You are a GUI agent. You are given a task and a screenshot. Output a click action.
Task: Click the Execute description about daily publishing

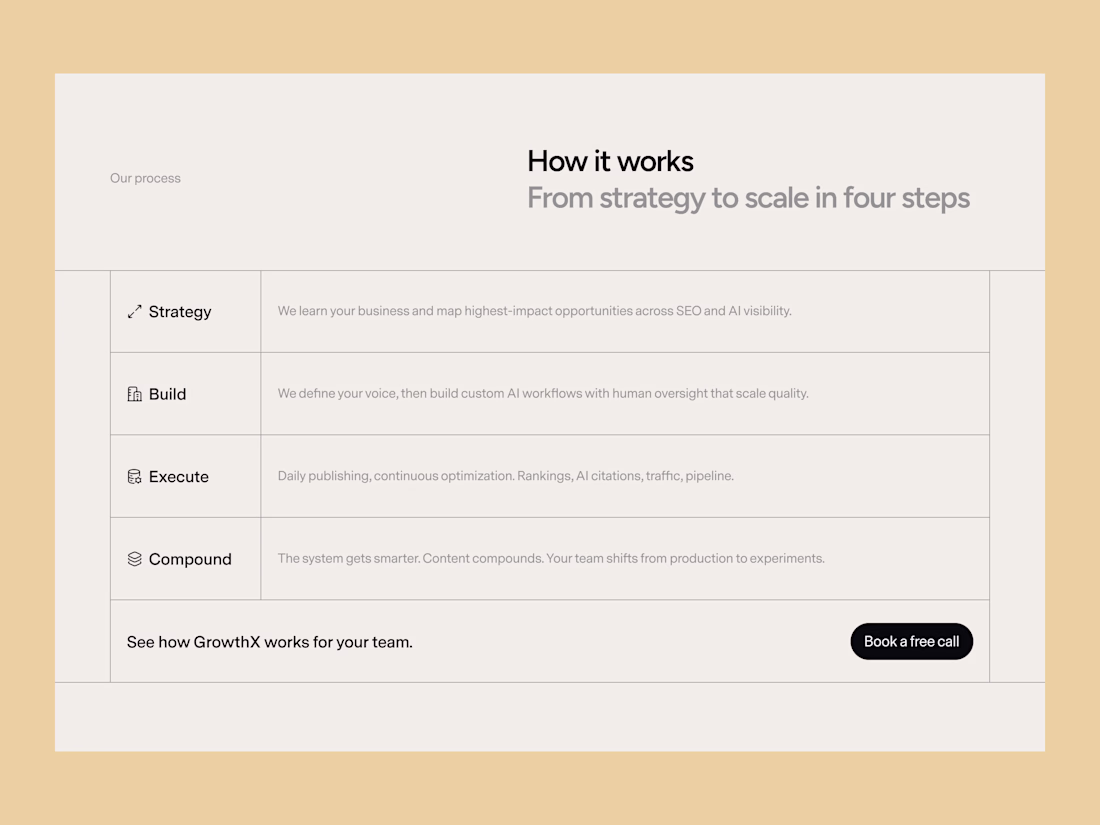[x=505, y=476]
